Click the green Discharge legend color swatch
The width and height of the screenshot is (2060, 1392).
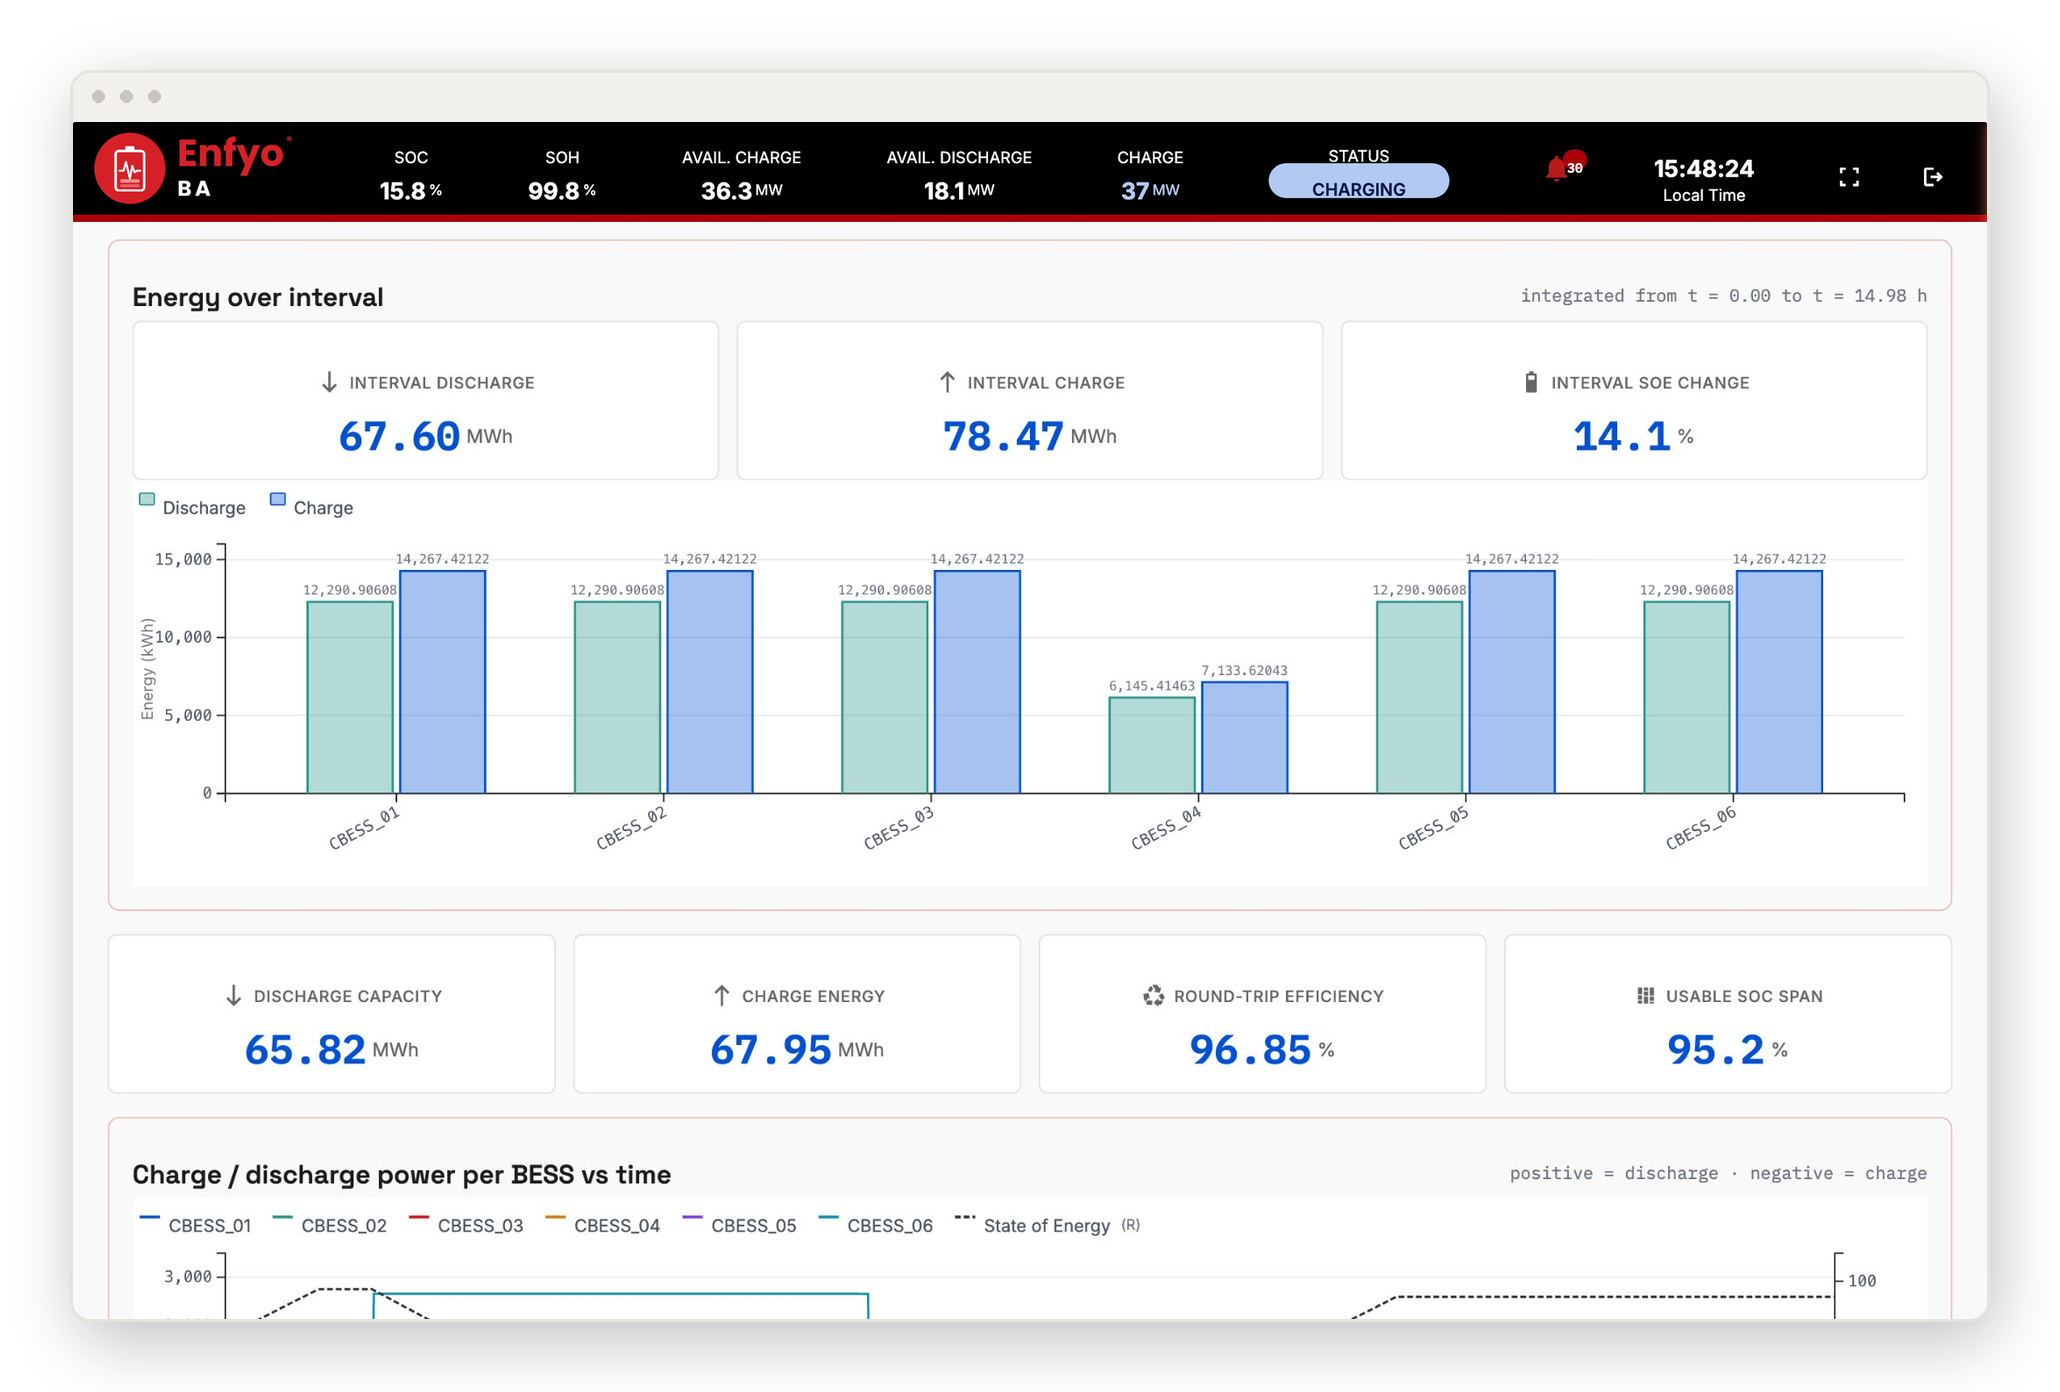pos(147,499)
